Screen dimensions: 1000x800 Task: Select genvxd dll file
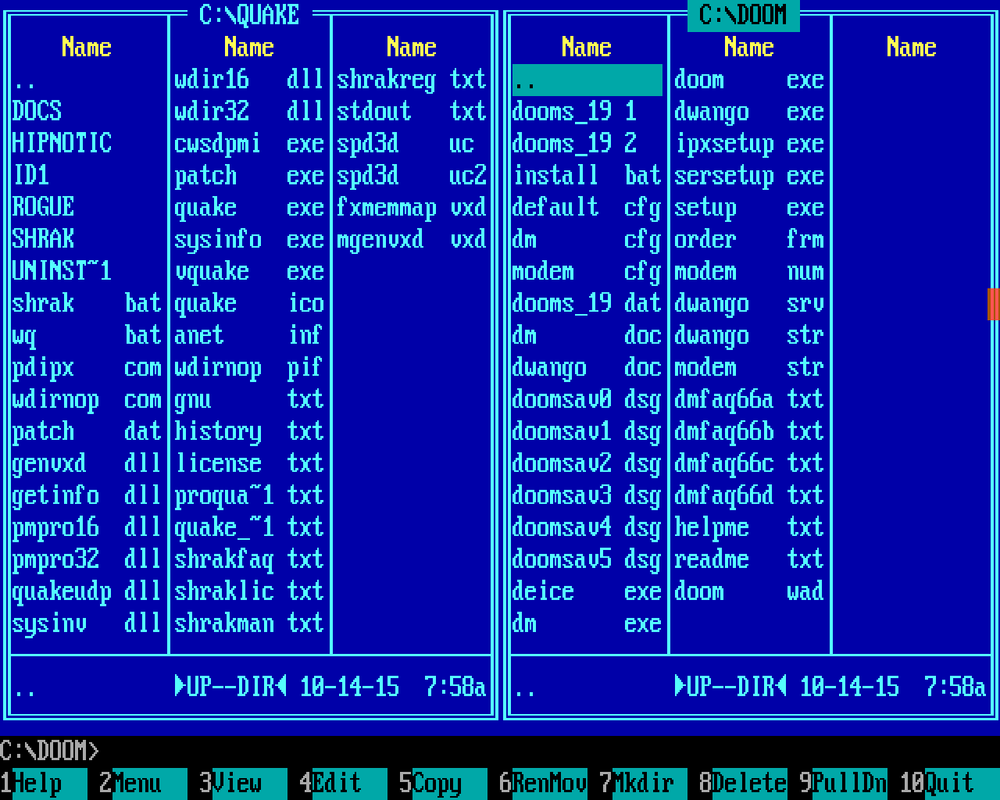[87, 464]
